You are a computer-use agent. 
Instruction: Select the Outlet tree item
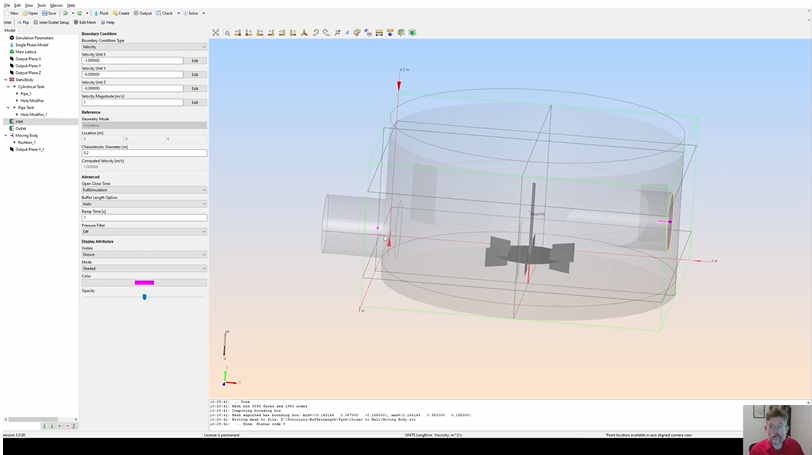point(21,128)
